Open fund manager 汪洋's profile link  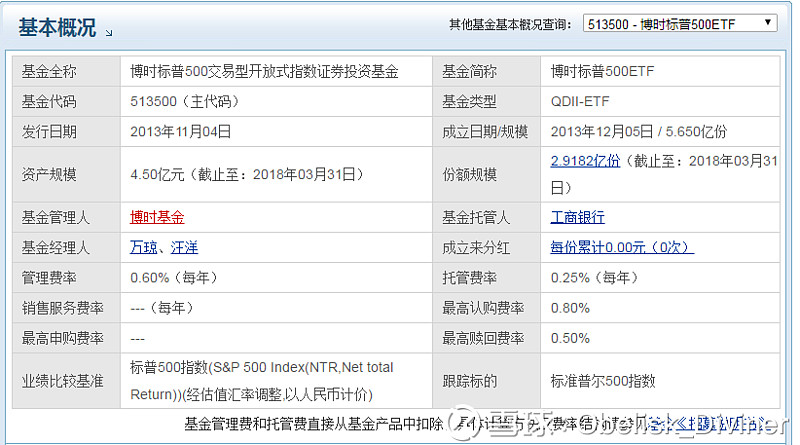point(184,248)
